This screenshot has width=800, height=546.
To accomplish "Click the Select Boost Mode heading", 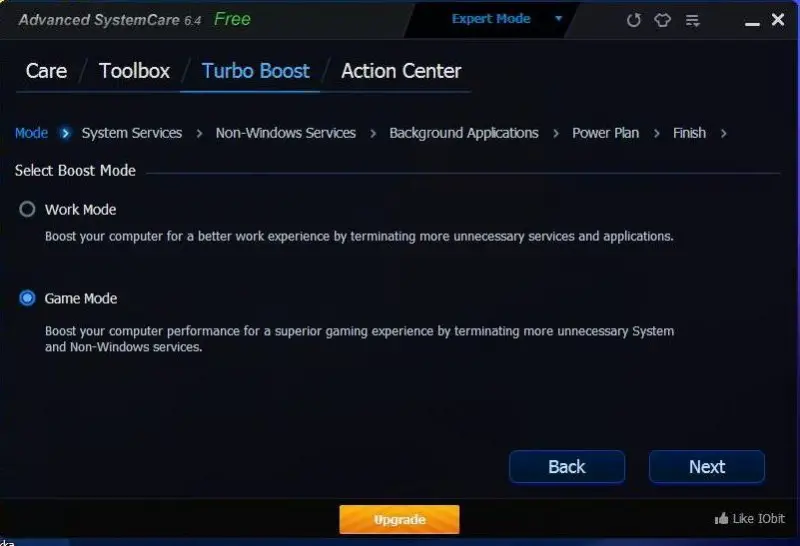I will 75,170.
